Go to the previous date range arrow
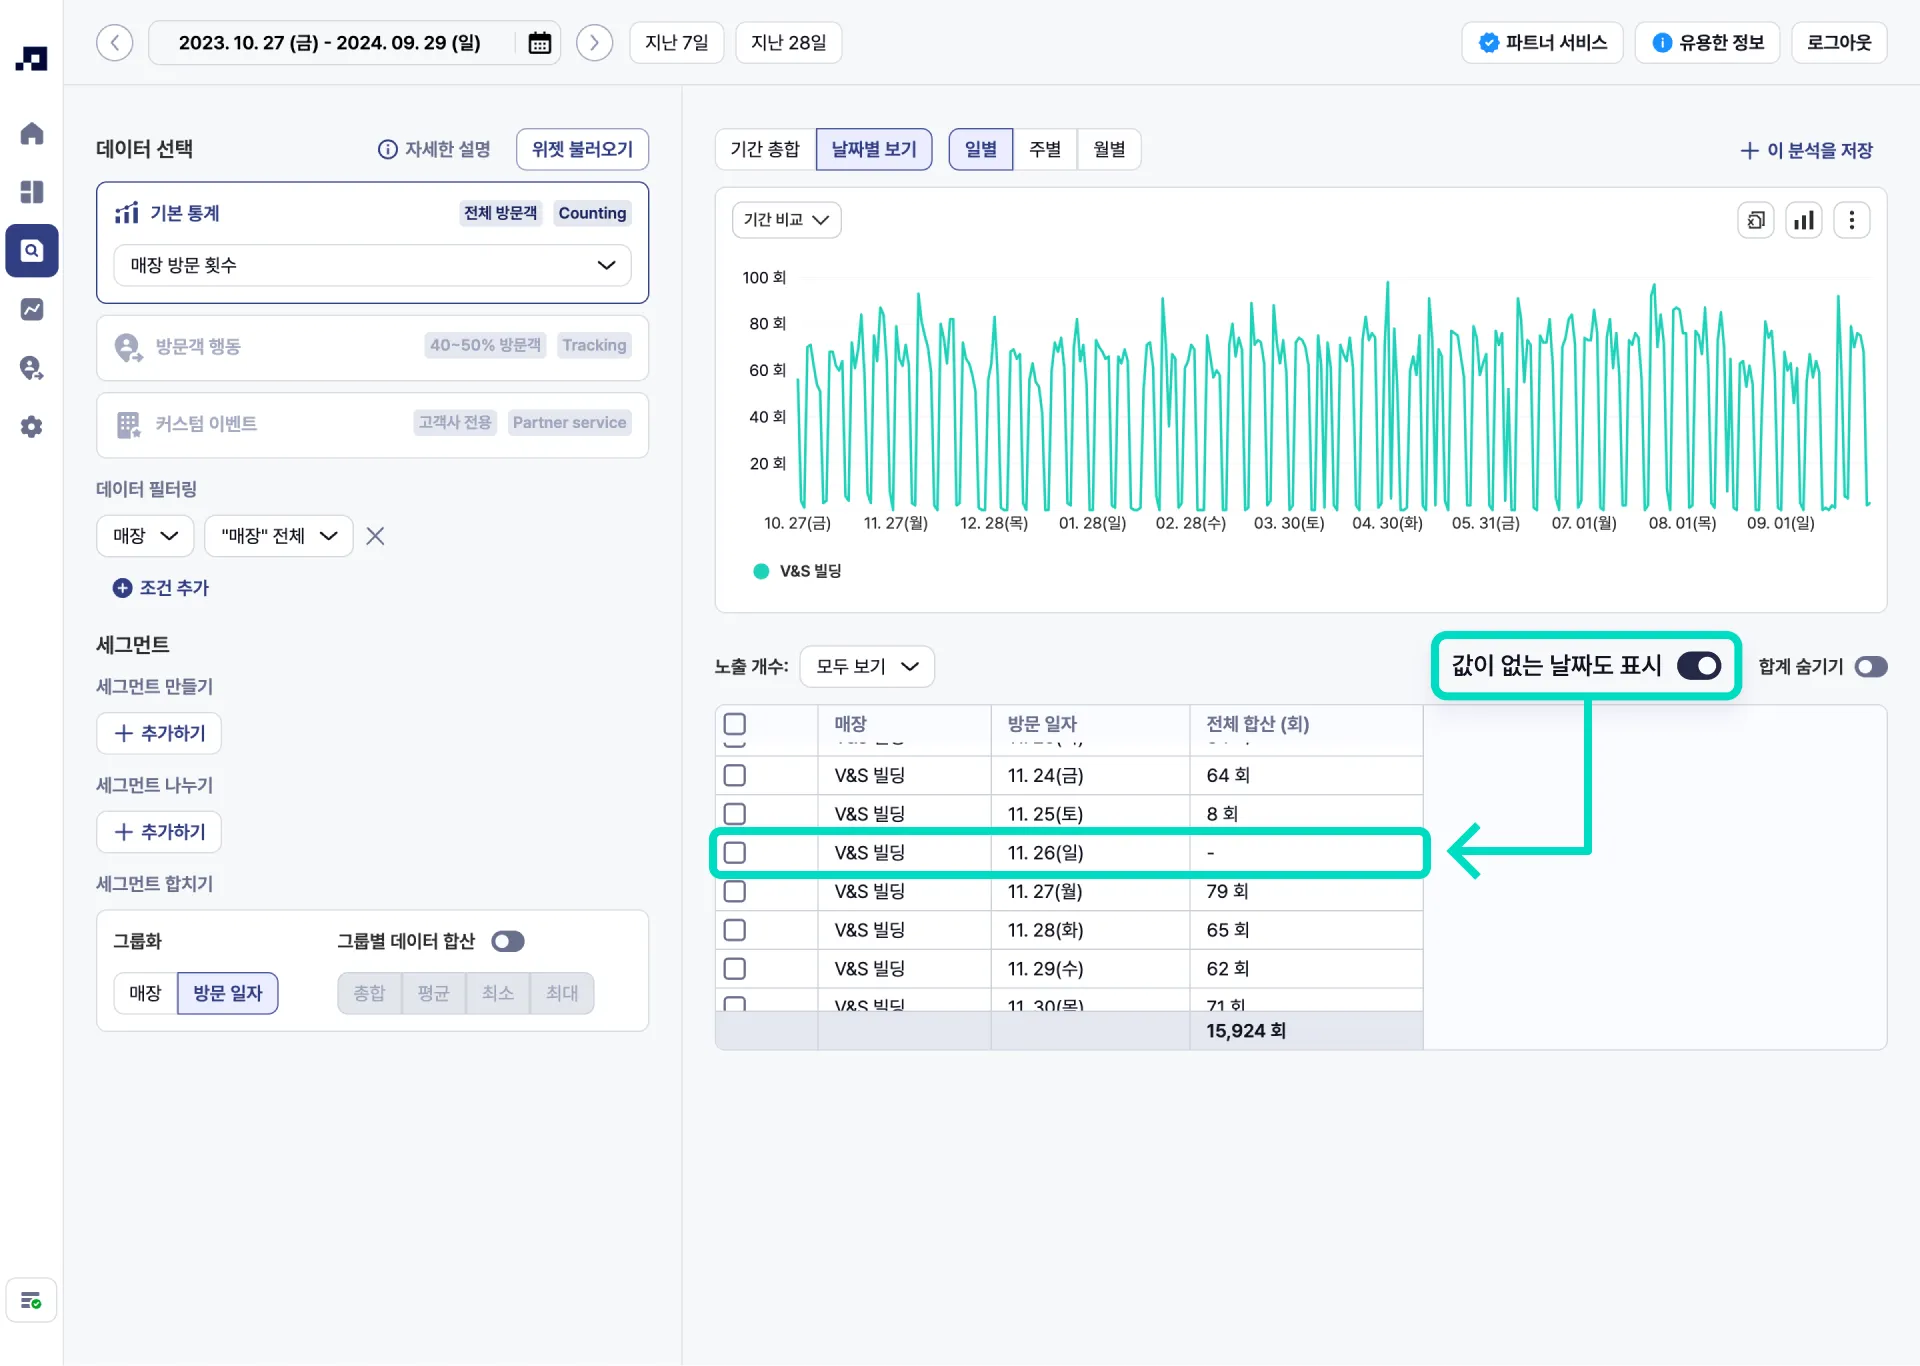The image size is (1920, 1366). pyautogui.click(x=115, y=43)
